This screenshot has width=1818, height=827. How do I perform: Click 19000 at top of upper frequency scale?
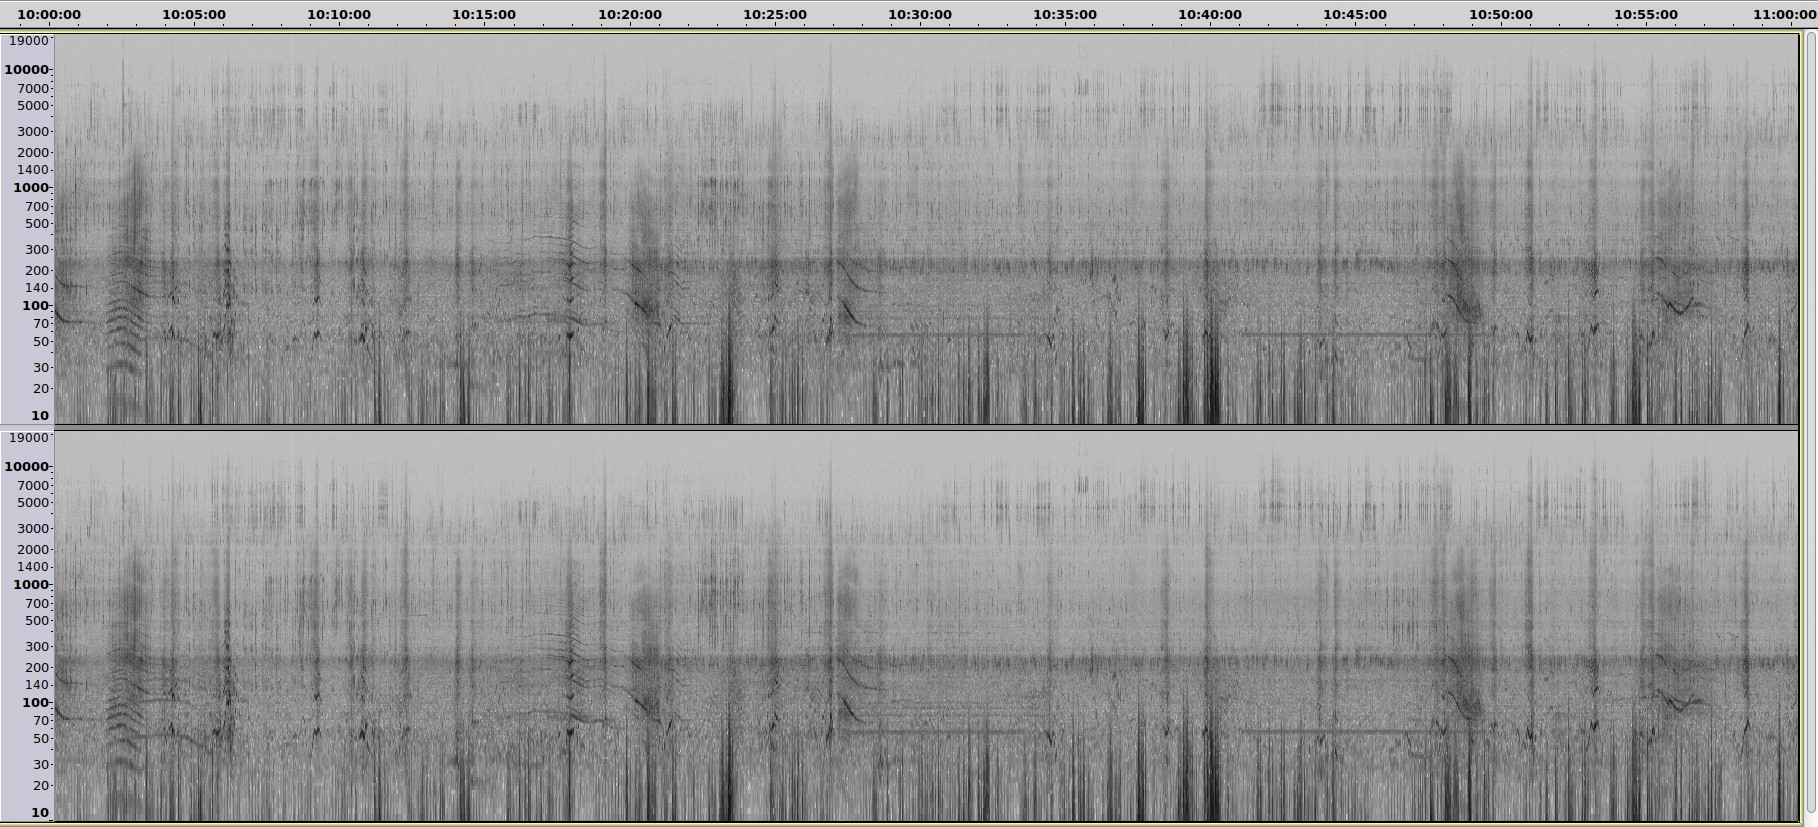pos(28,41)
